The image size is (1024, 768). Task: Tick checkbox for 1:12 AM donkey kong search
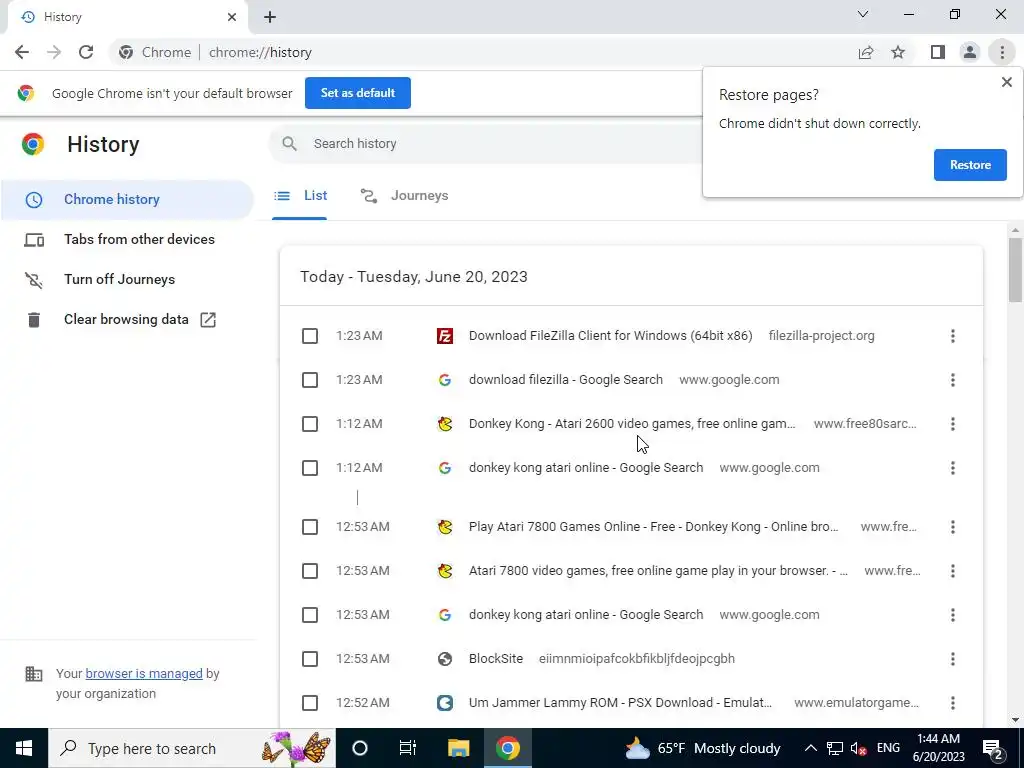pos(310,468)
